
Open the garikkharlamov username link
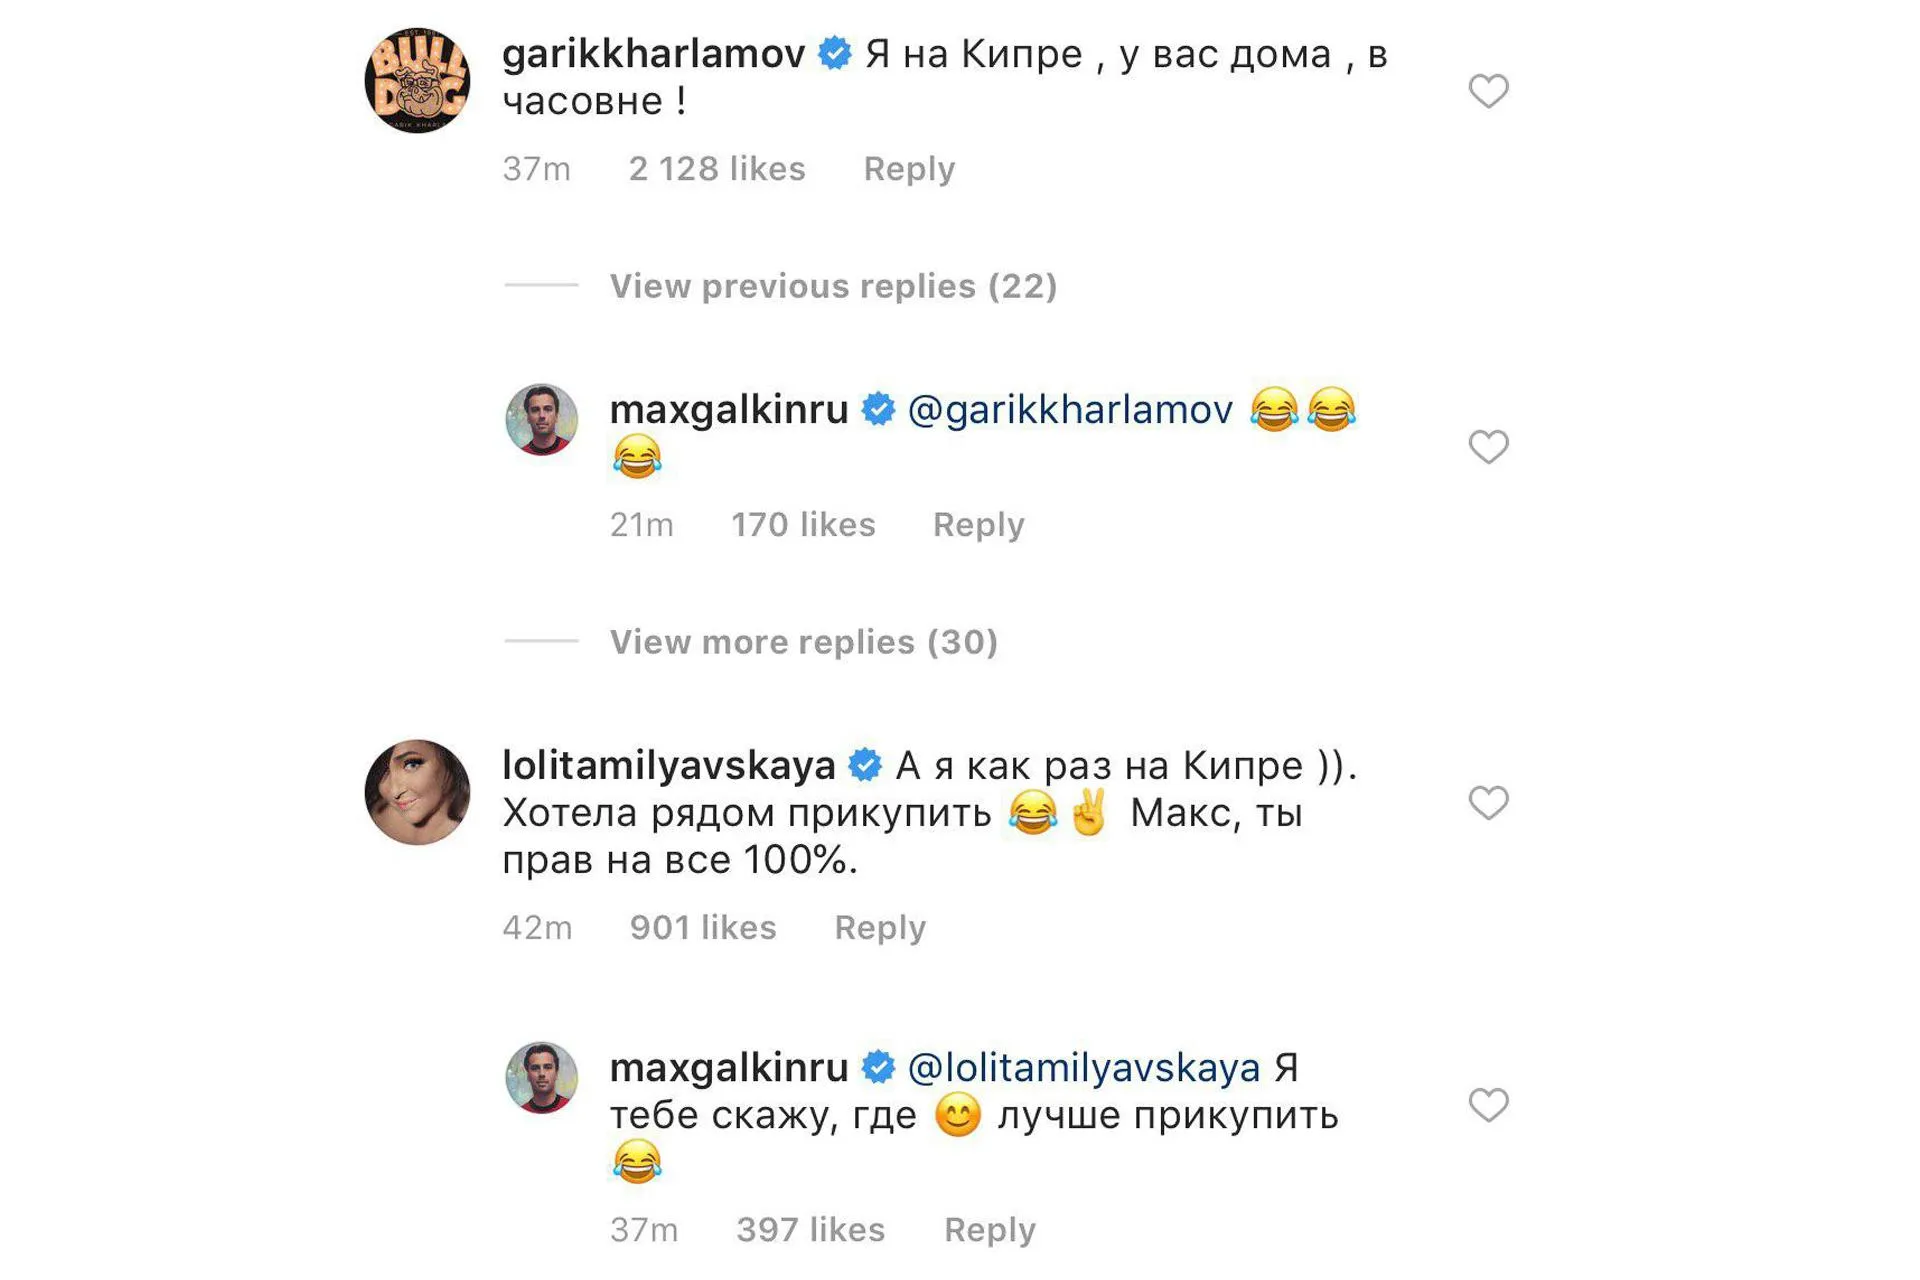[x=653, y=54]
